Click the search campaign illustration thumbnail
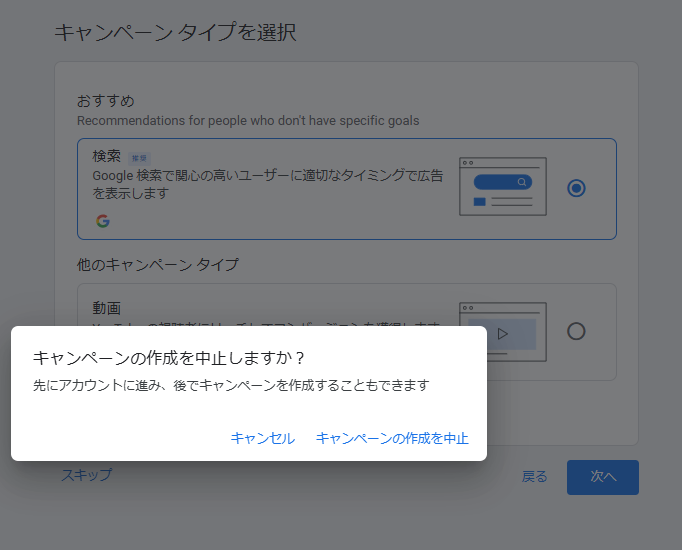The height and width of the screenshot is (550, 682). pyautogui.click(x=503, y=187)
